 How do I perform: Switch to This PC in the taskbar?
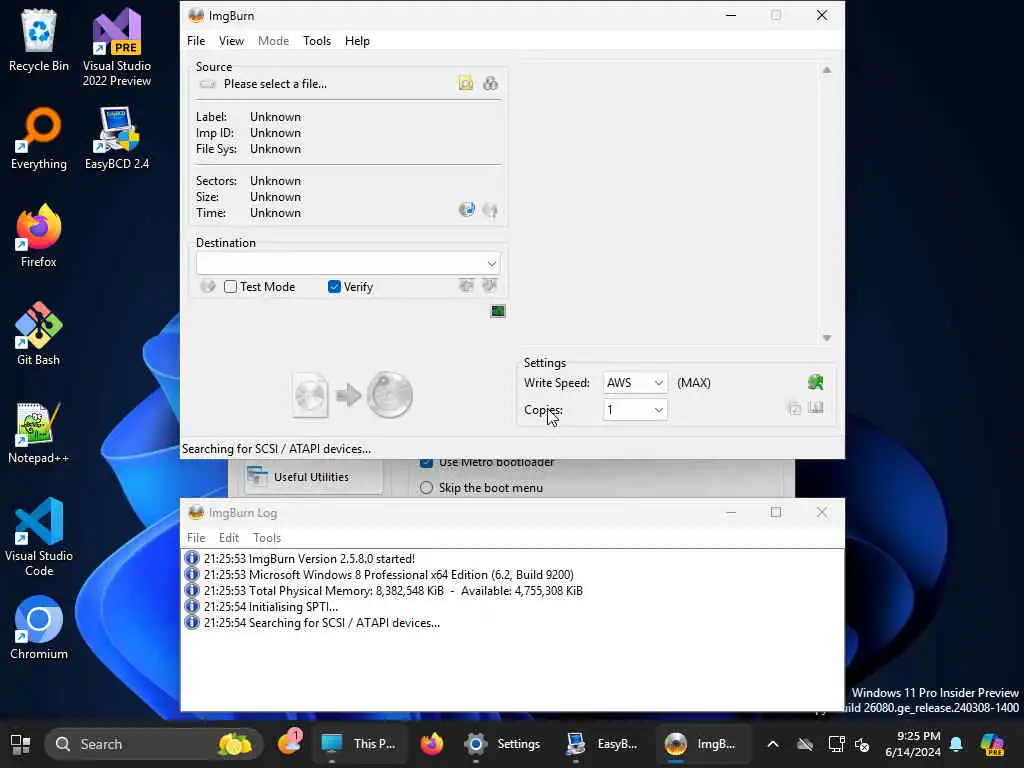tap(359, 744)
